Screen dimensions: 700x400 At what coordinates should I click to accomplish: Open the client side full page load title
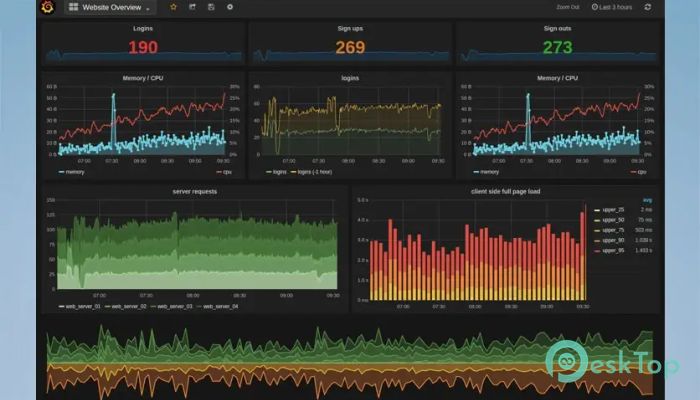click(505, 192)
